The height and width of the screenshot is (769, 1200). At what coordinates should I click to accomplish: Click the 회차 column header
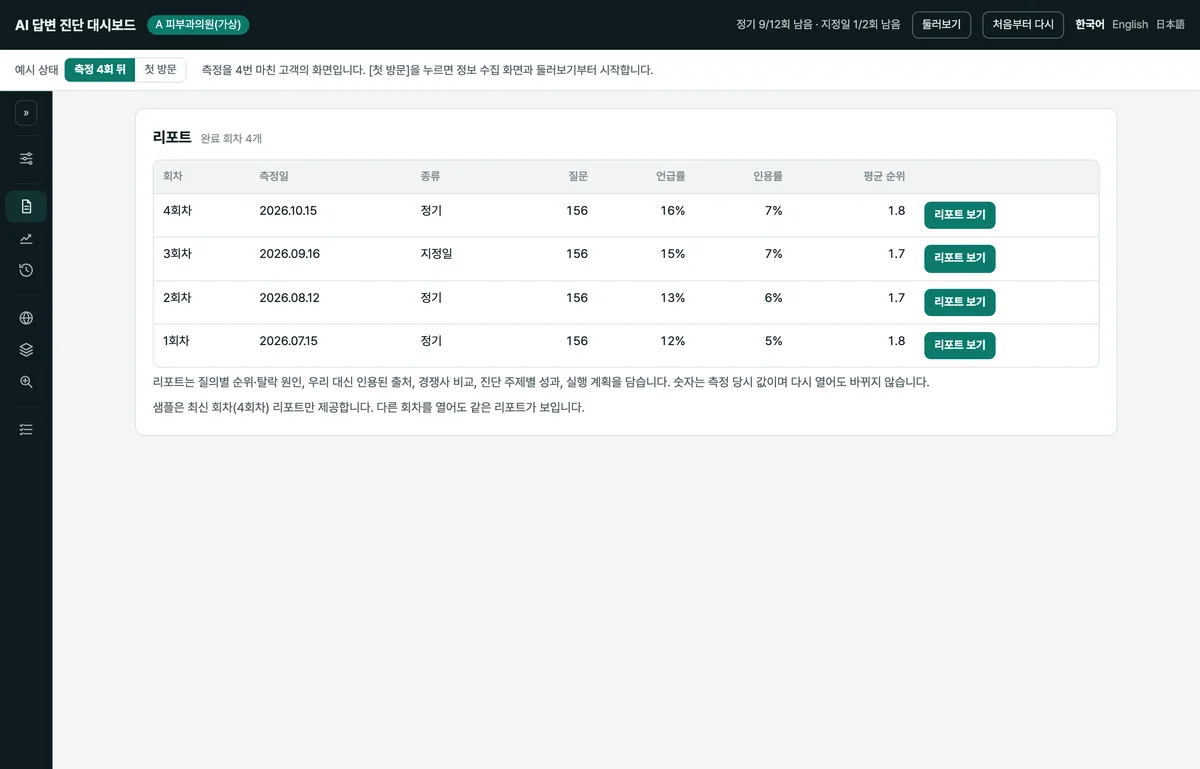click(x=173, y=177)
